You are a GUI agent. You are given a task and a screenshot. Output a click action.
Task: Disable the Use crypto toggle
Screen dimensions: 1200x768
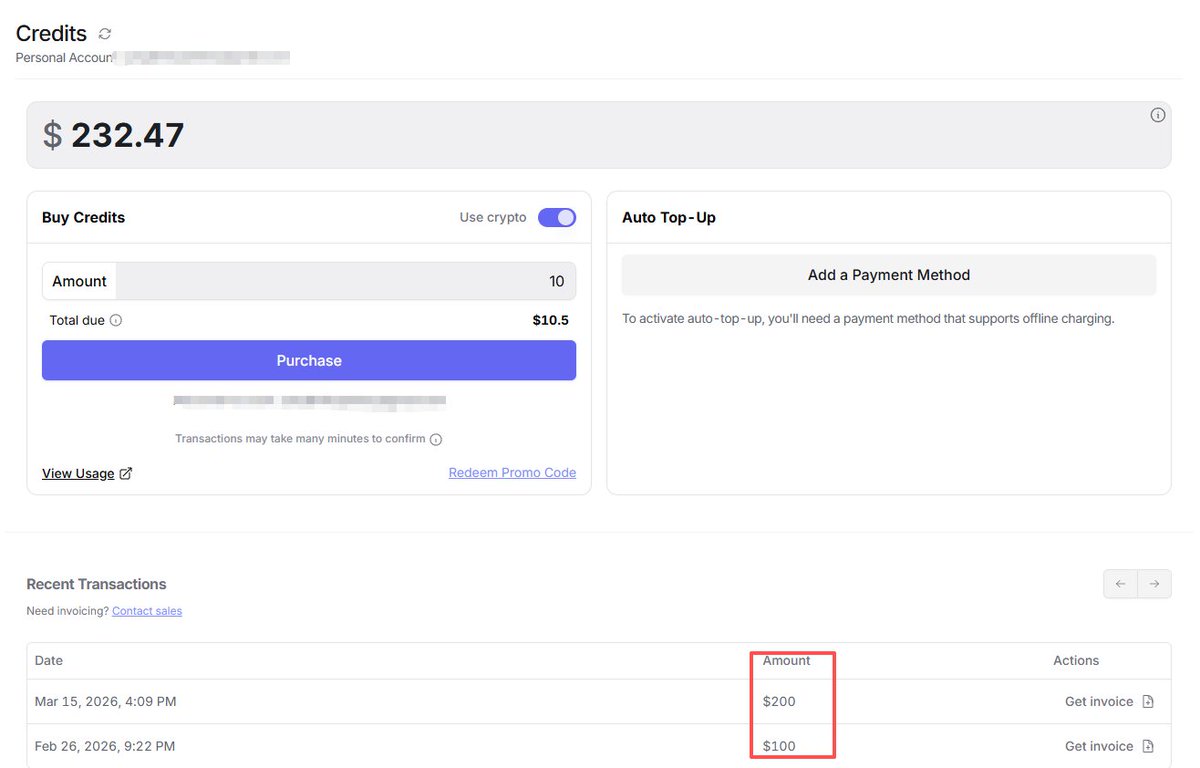tap(557, 218)
